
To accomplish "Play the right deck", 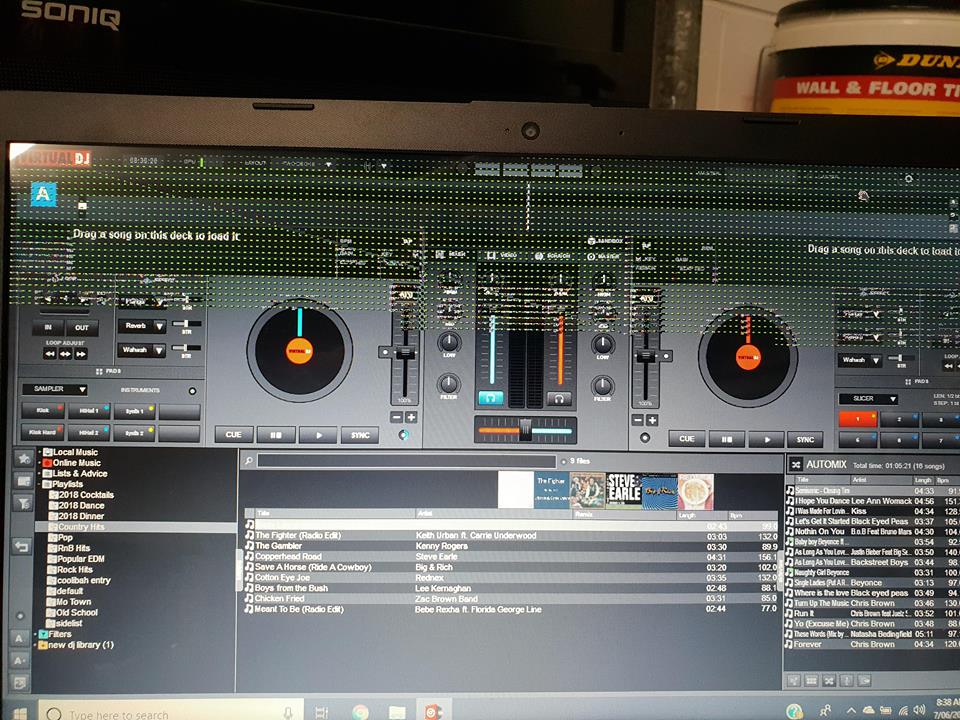I will click(765, 440).
